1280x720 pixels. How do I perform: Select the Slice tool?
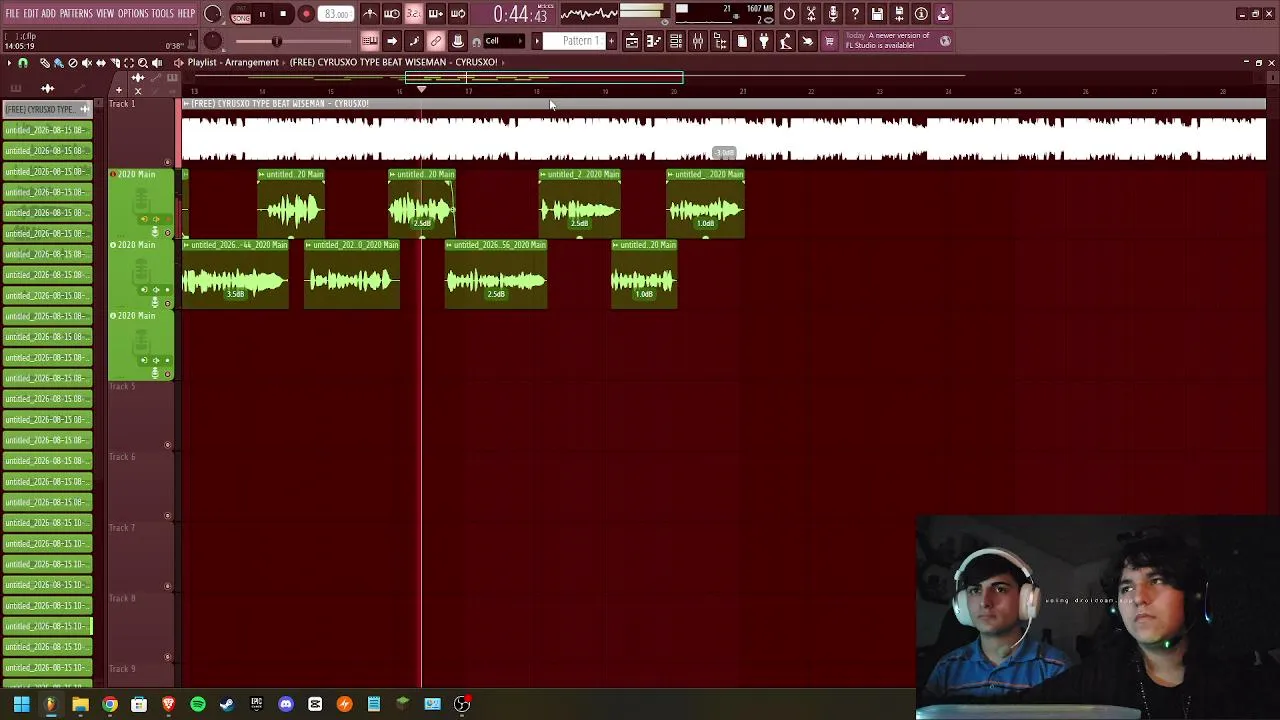pos(114,63)
